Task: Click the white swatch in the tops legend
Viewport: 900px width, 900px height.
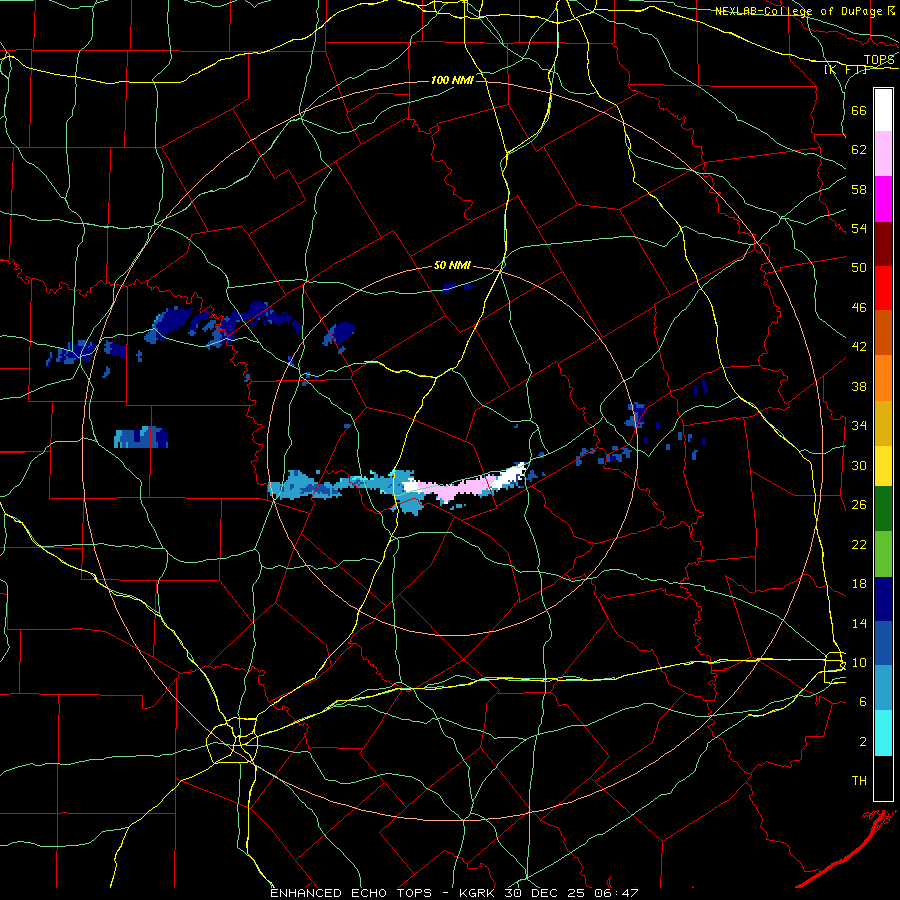Action: coord(883,110)
